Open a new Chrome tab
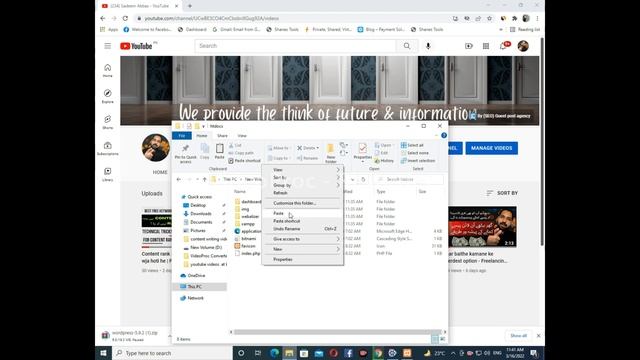Viewport: 640px width, 360px height. (190, 6)
